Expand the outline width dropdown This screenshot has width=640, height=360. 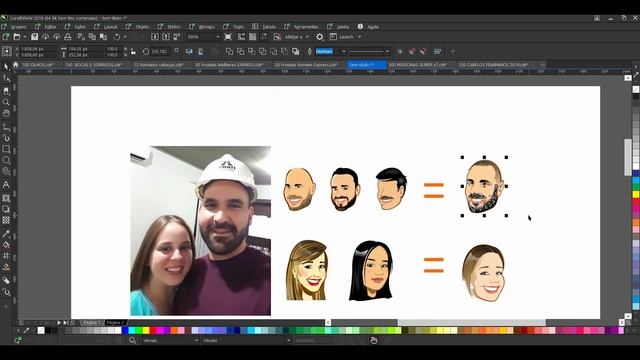344,51
